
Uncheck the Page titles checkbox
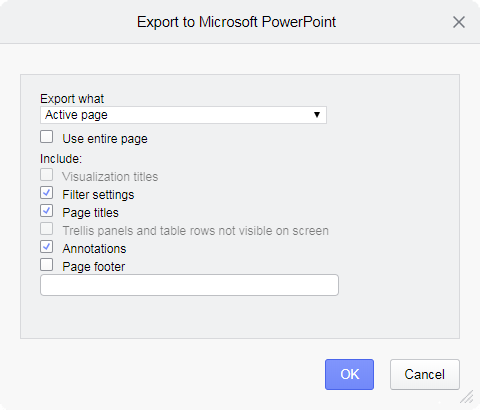(x=47, y=211)
